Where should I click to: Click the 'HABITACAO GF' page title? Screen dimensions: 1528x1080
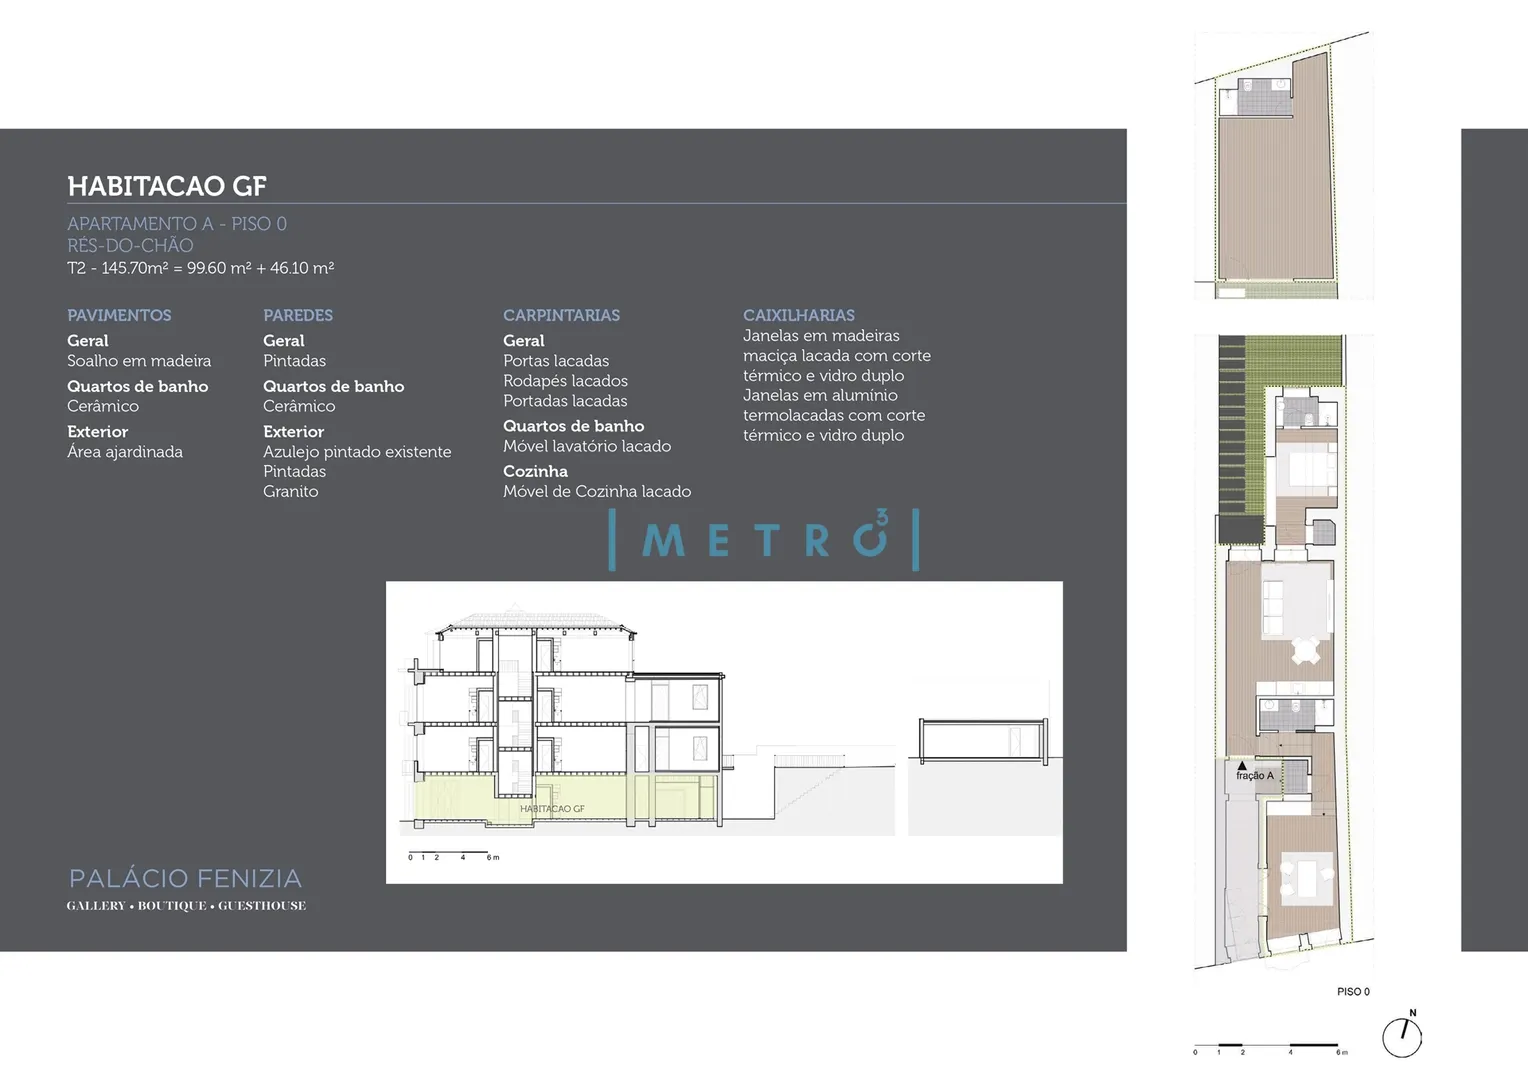pos(167,186)
